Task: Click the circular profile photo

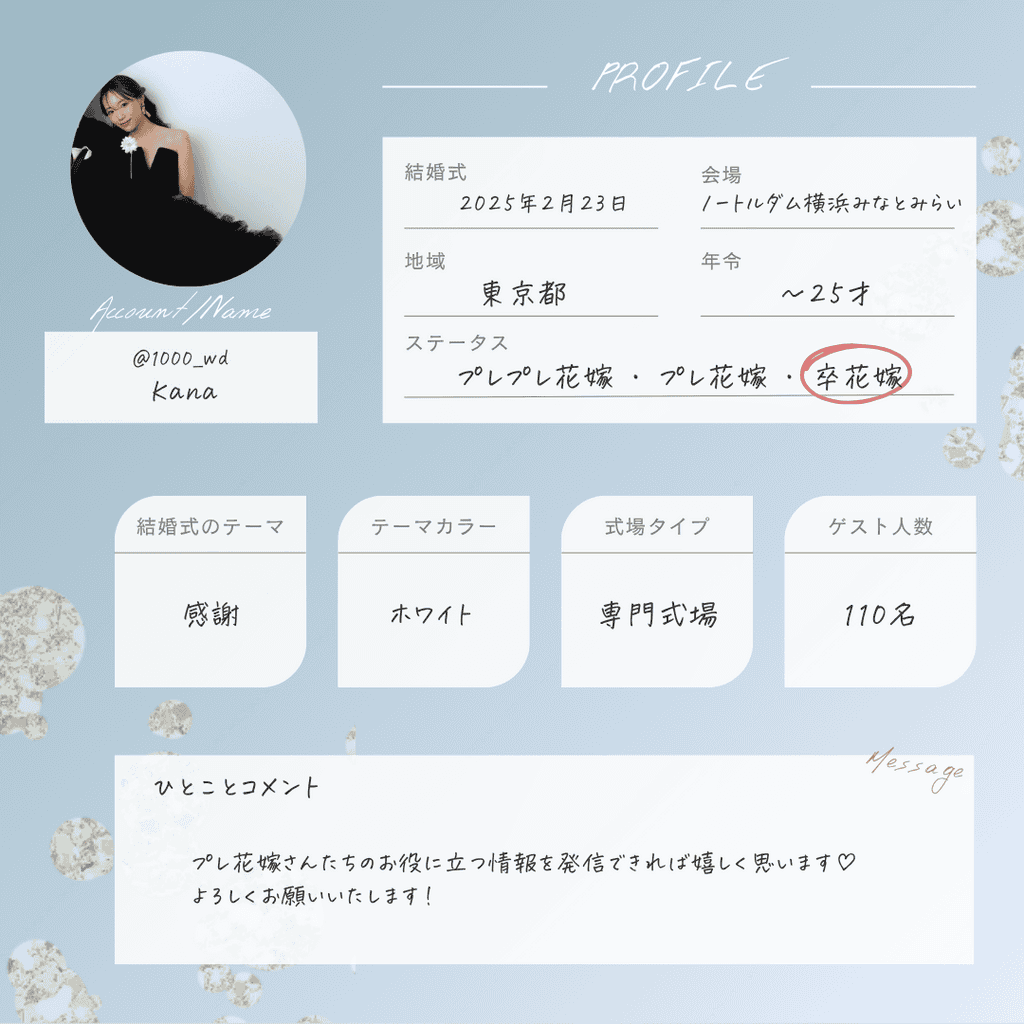Action: point(188,168)
